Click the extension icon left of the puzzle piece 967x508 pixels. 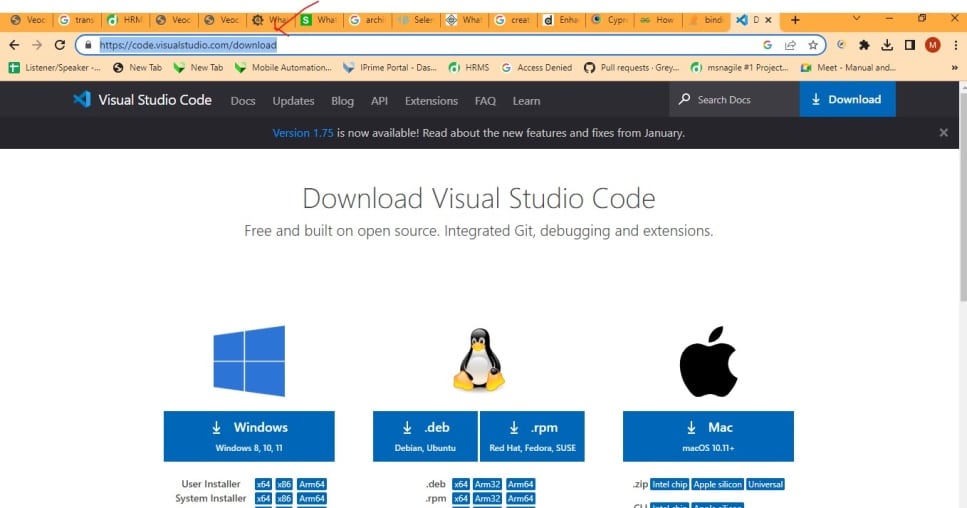point(841,45)
